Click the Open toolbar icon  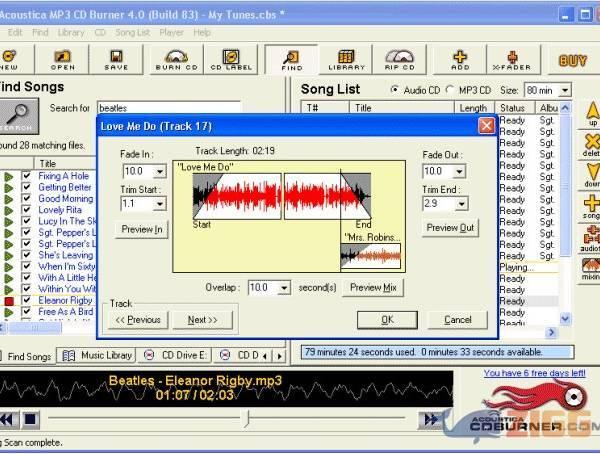click(62, 60)
